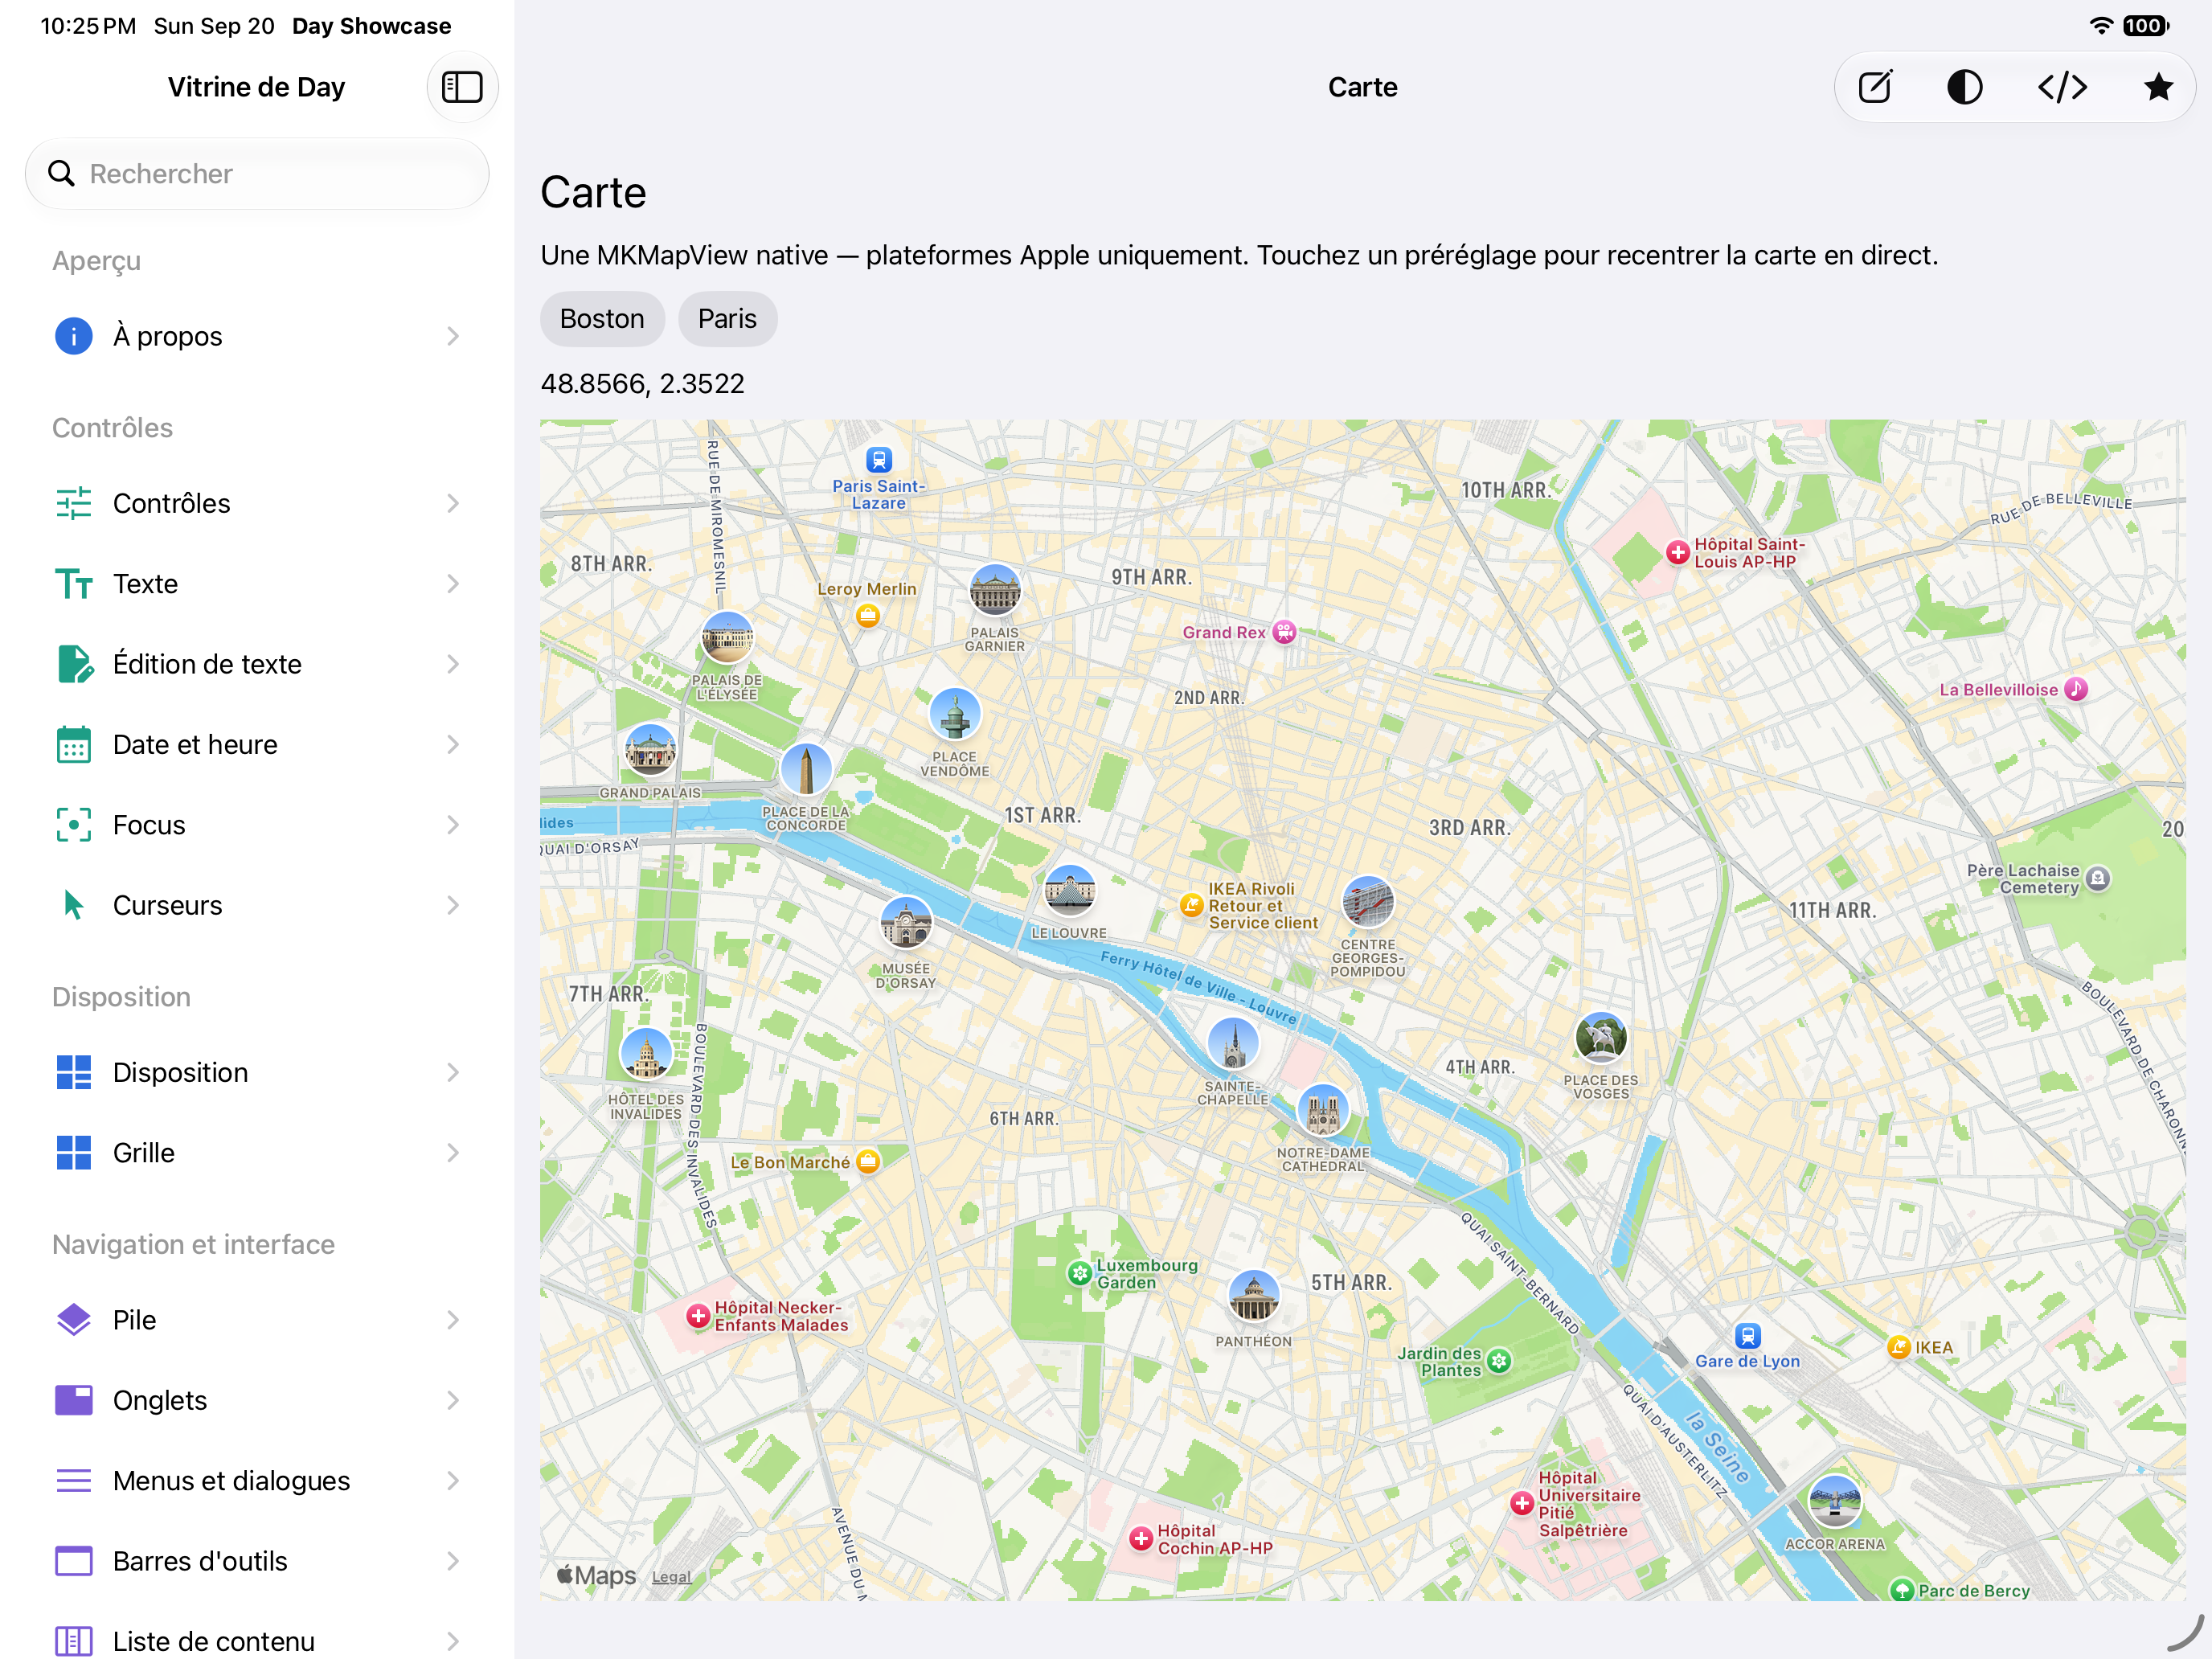Open Édition de texte item
The height and width of the screenshot is (1659, 2212).
point(257,664)
